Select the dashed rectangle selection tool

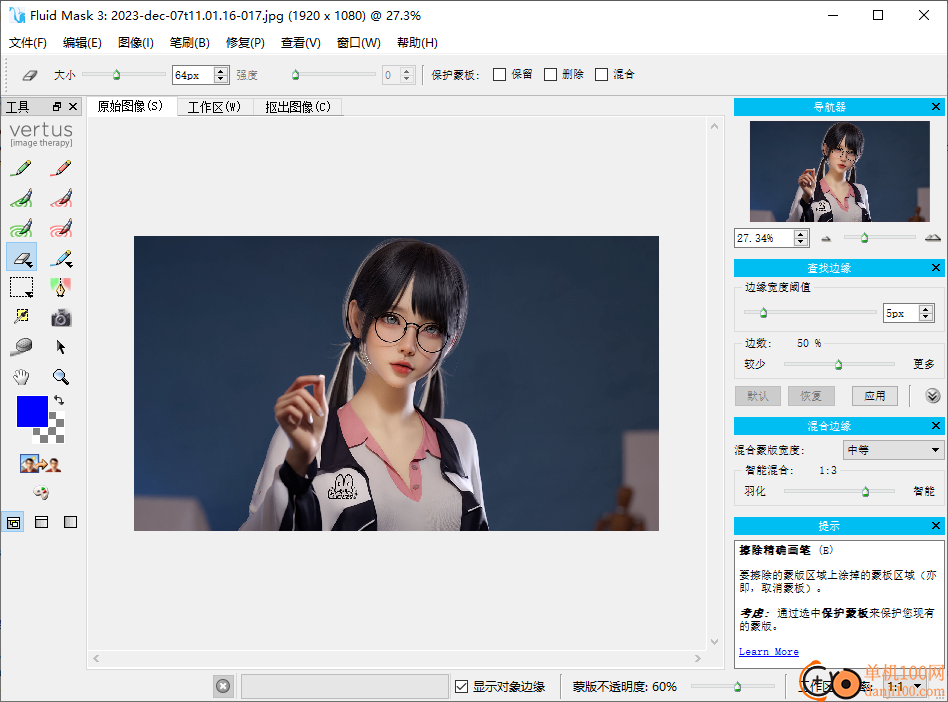21,287
